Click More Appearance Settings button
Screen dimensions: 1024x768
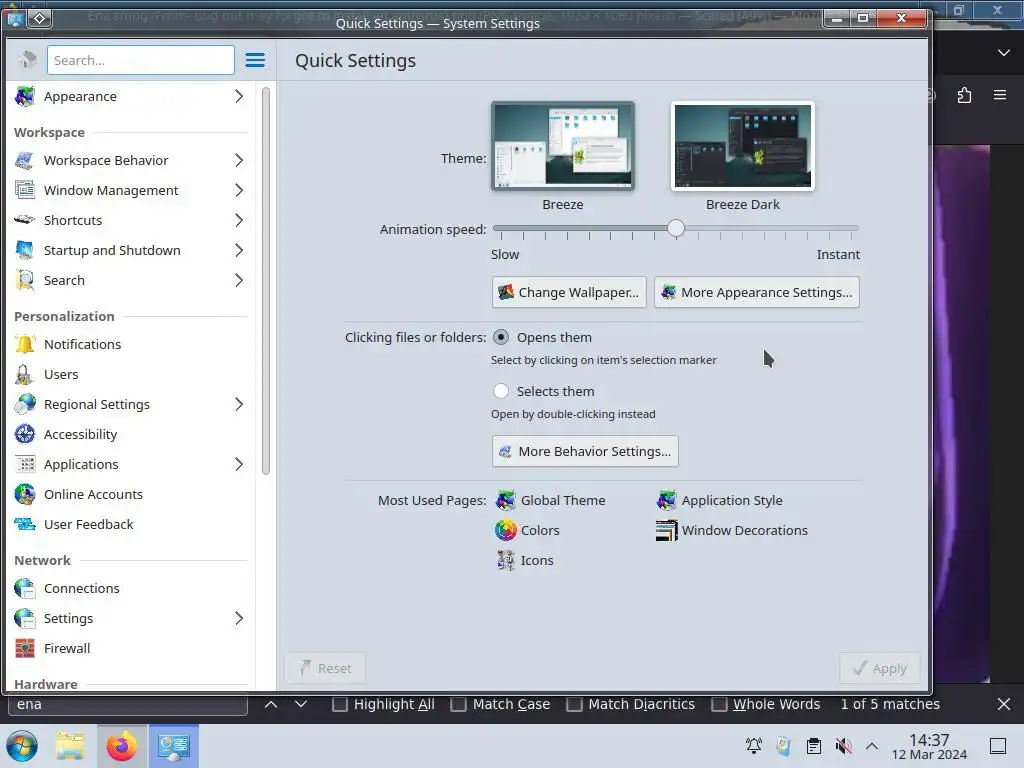[757, 292]
